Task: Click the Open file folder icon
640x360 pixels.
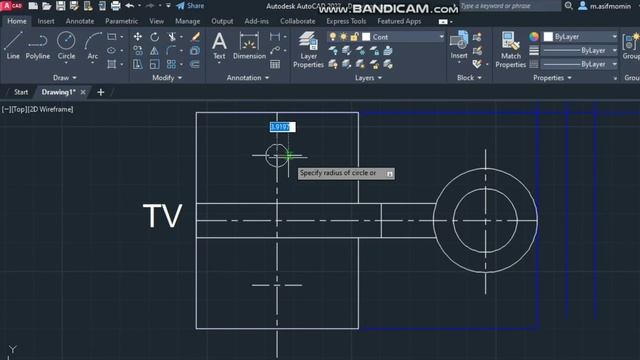Action: (x=47, y=6)
